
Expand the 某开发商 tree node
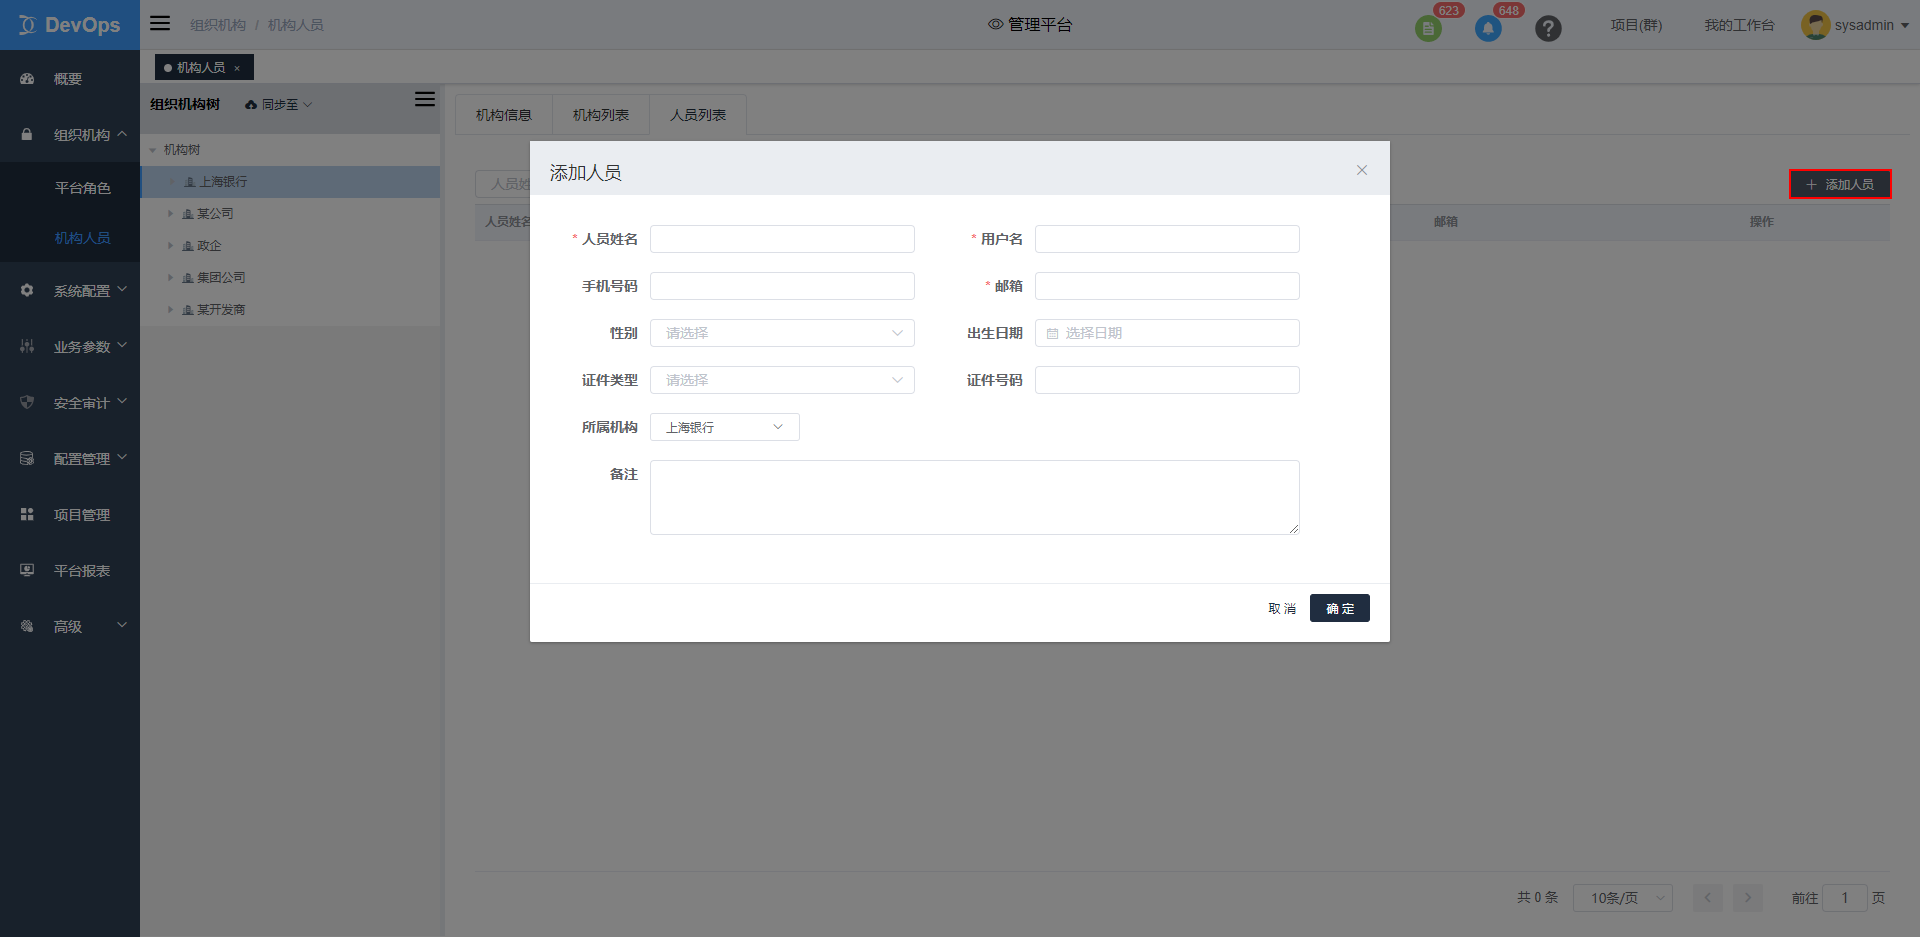pos(170,309)
